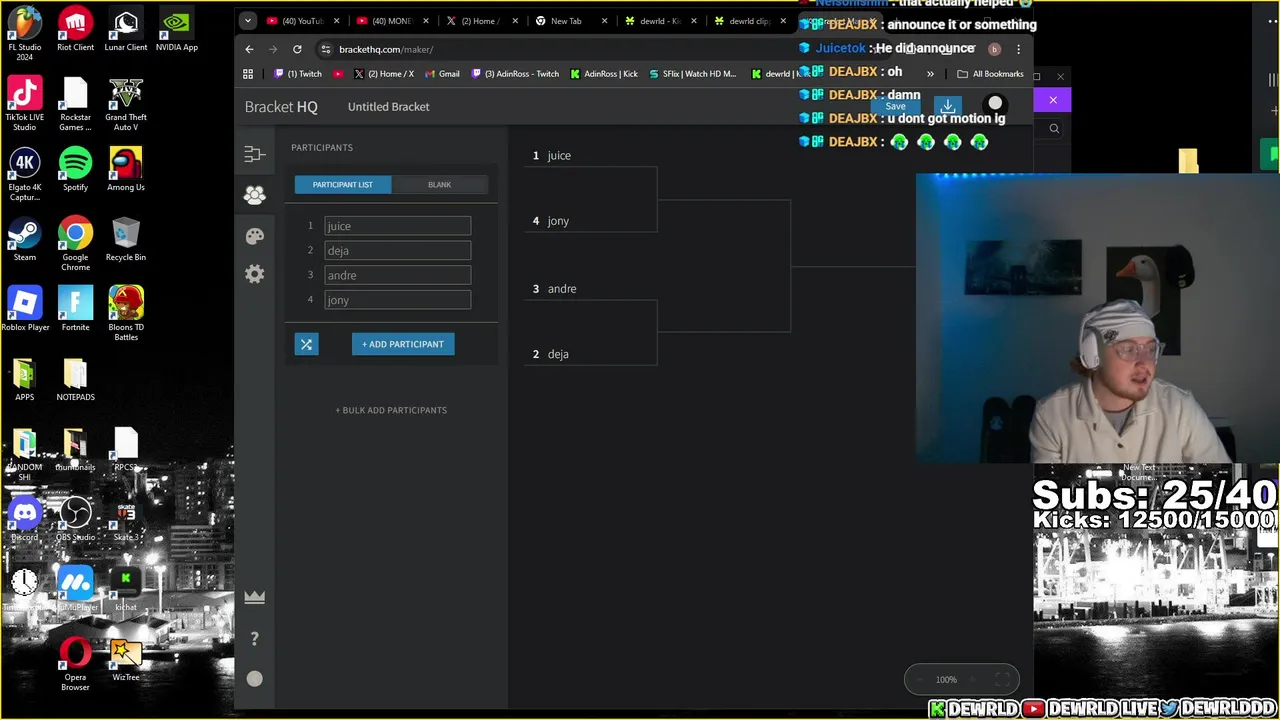1280x720 pixels.
Task: Open Spotify desktop shortcut
Action: click(75, 169)
